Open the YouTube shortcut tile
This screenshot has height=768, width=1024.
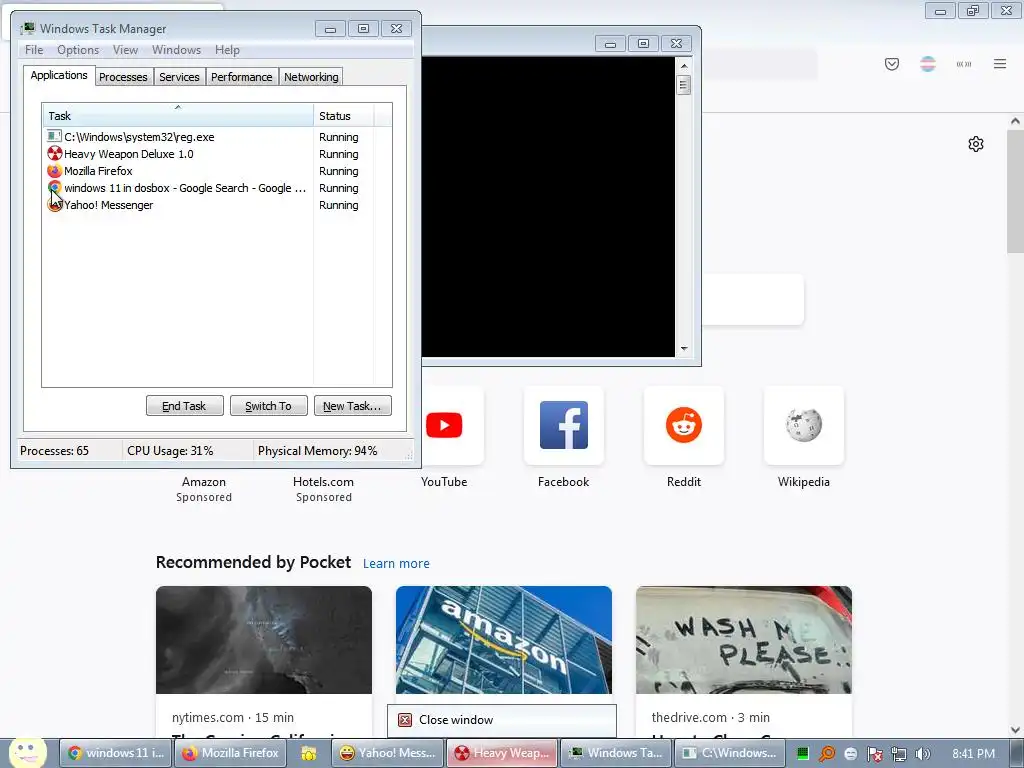[x=444, y=425]
